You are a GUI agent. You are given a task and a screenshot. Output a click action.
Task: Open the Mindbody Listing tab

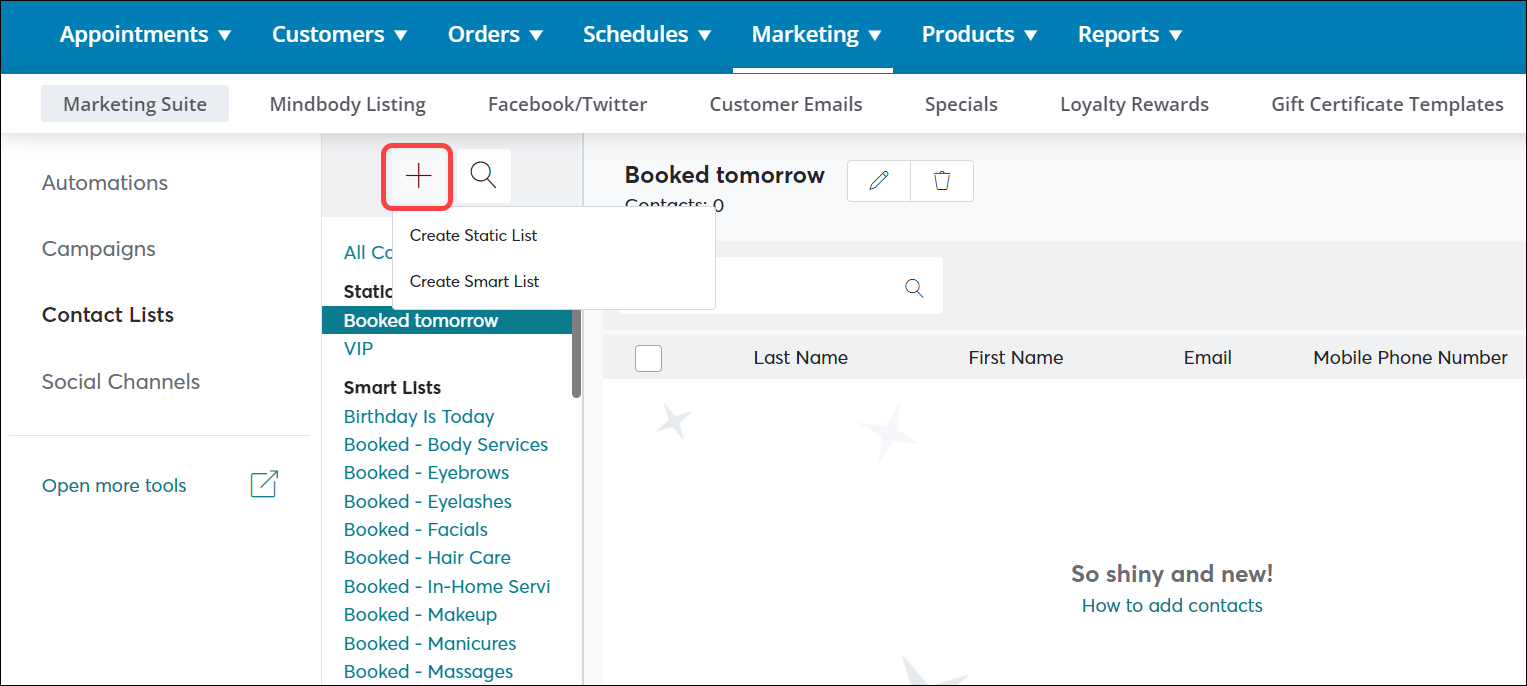348,104
